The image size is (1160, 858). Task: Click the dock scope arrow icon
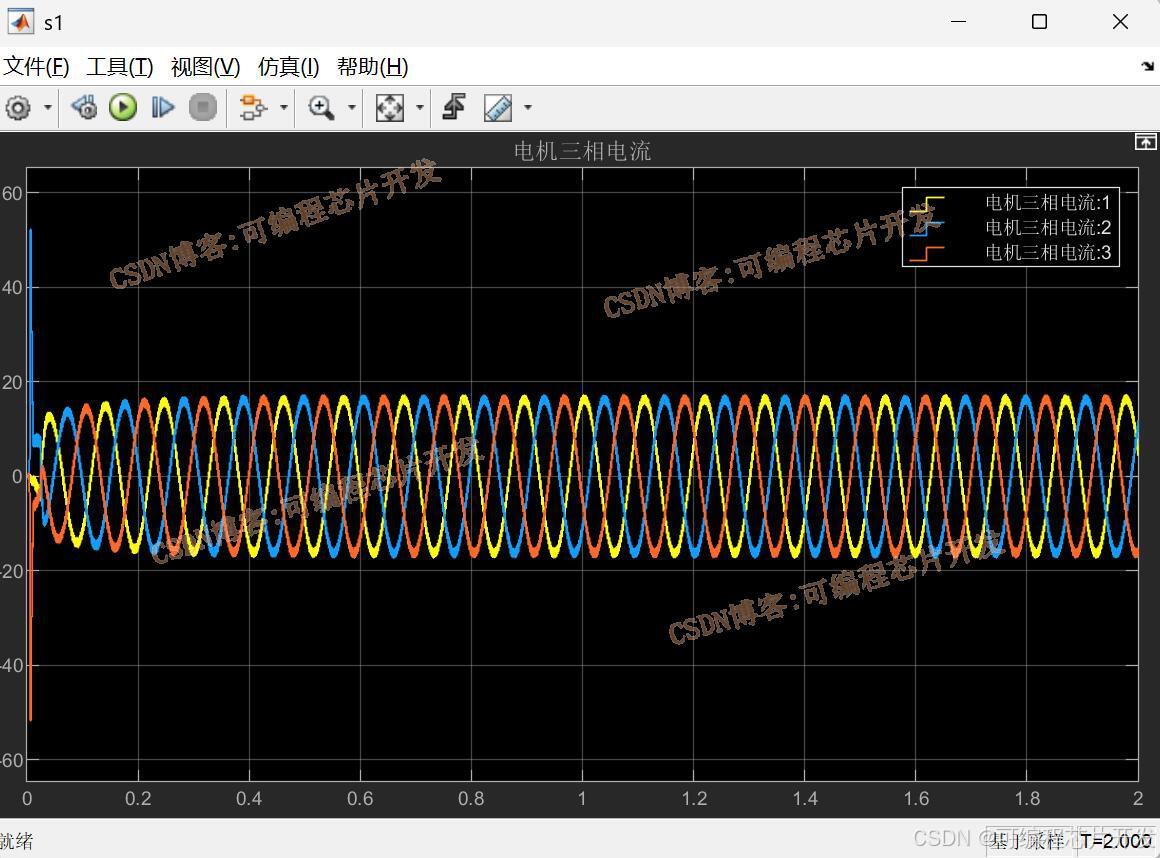tap(1147, 67)
